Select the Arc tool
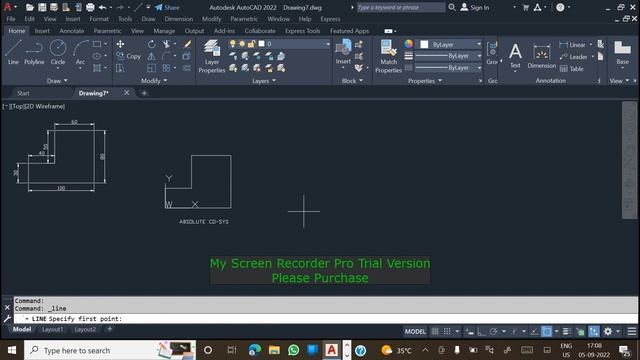 pos(80,52)
